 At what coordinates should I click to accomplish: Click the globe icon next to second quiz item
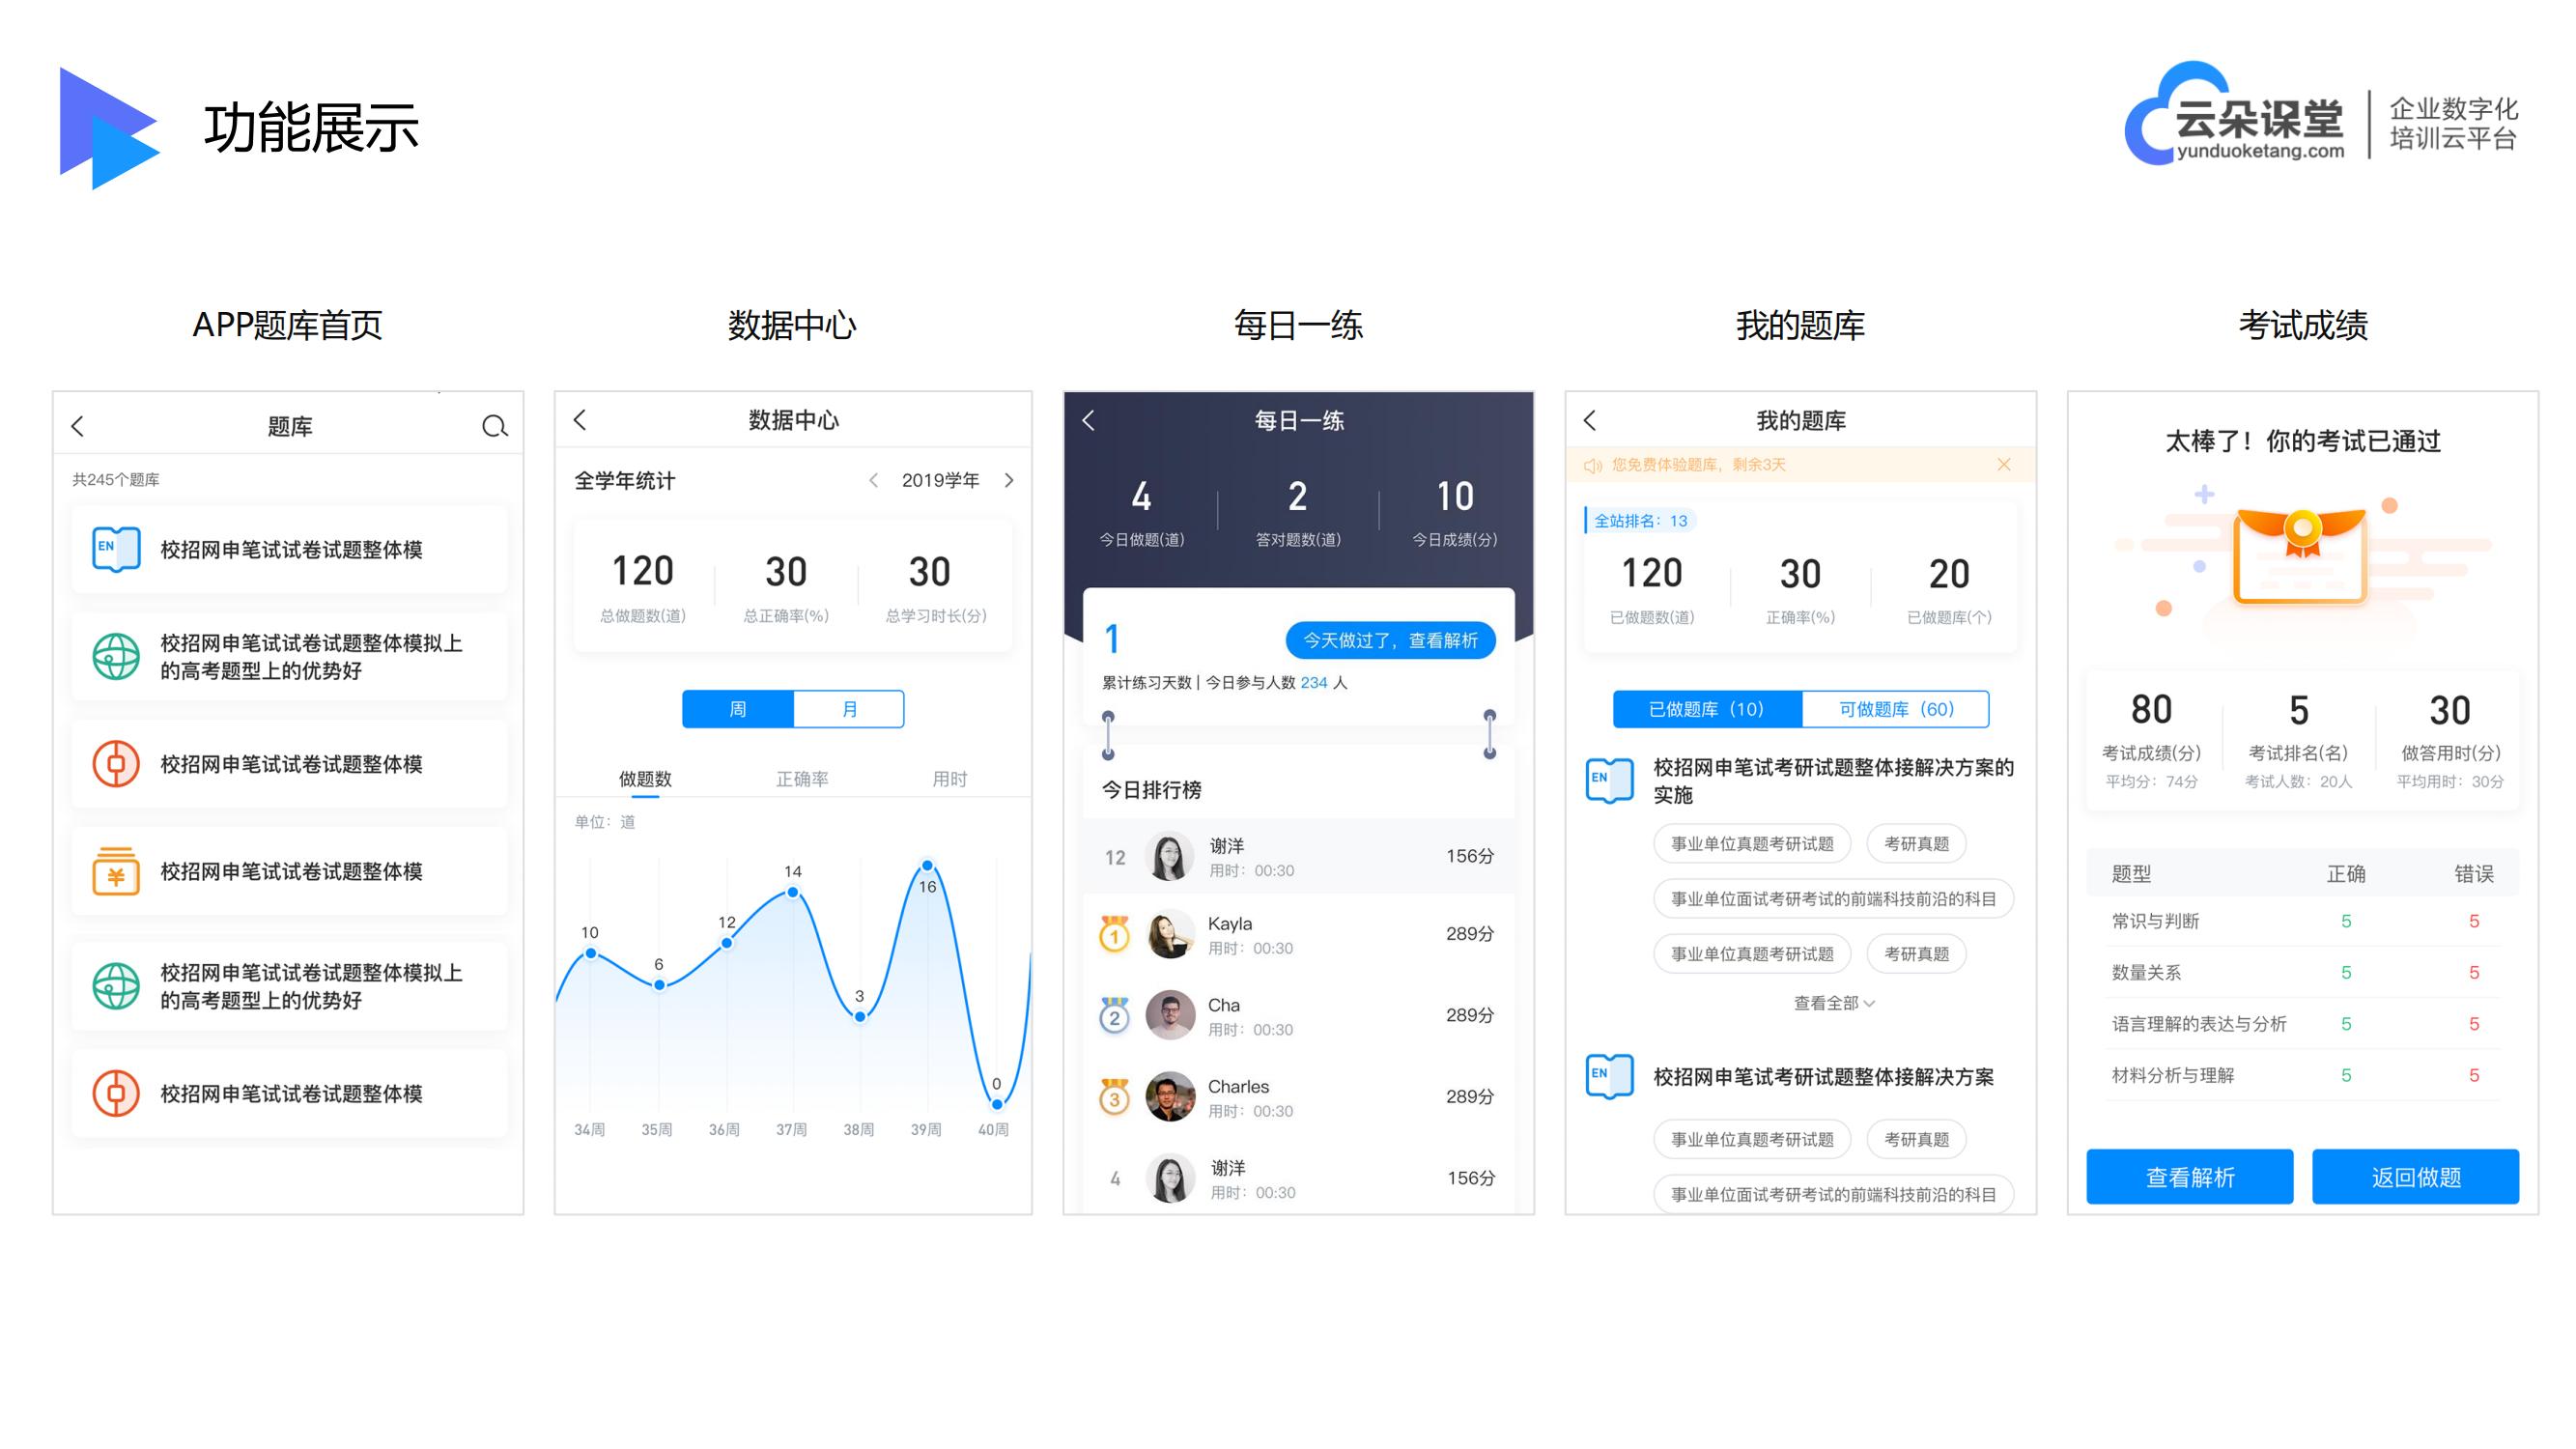point(111,653)
